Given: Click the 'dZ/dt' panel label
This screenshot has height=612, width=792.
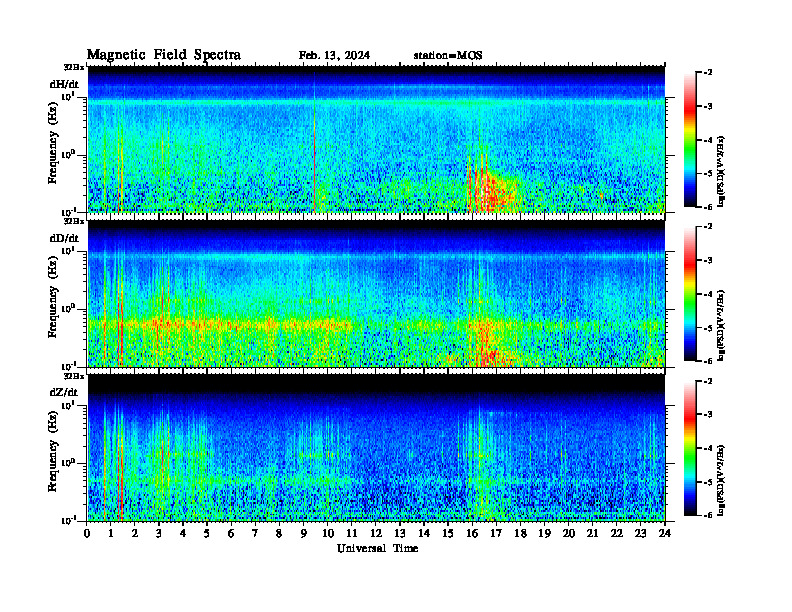Looking at the screenshot, I should click(64, 392).
